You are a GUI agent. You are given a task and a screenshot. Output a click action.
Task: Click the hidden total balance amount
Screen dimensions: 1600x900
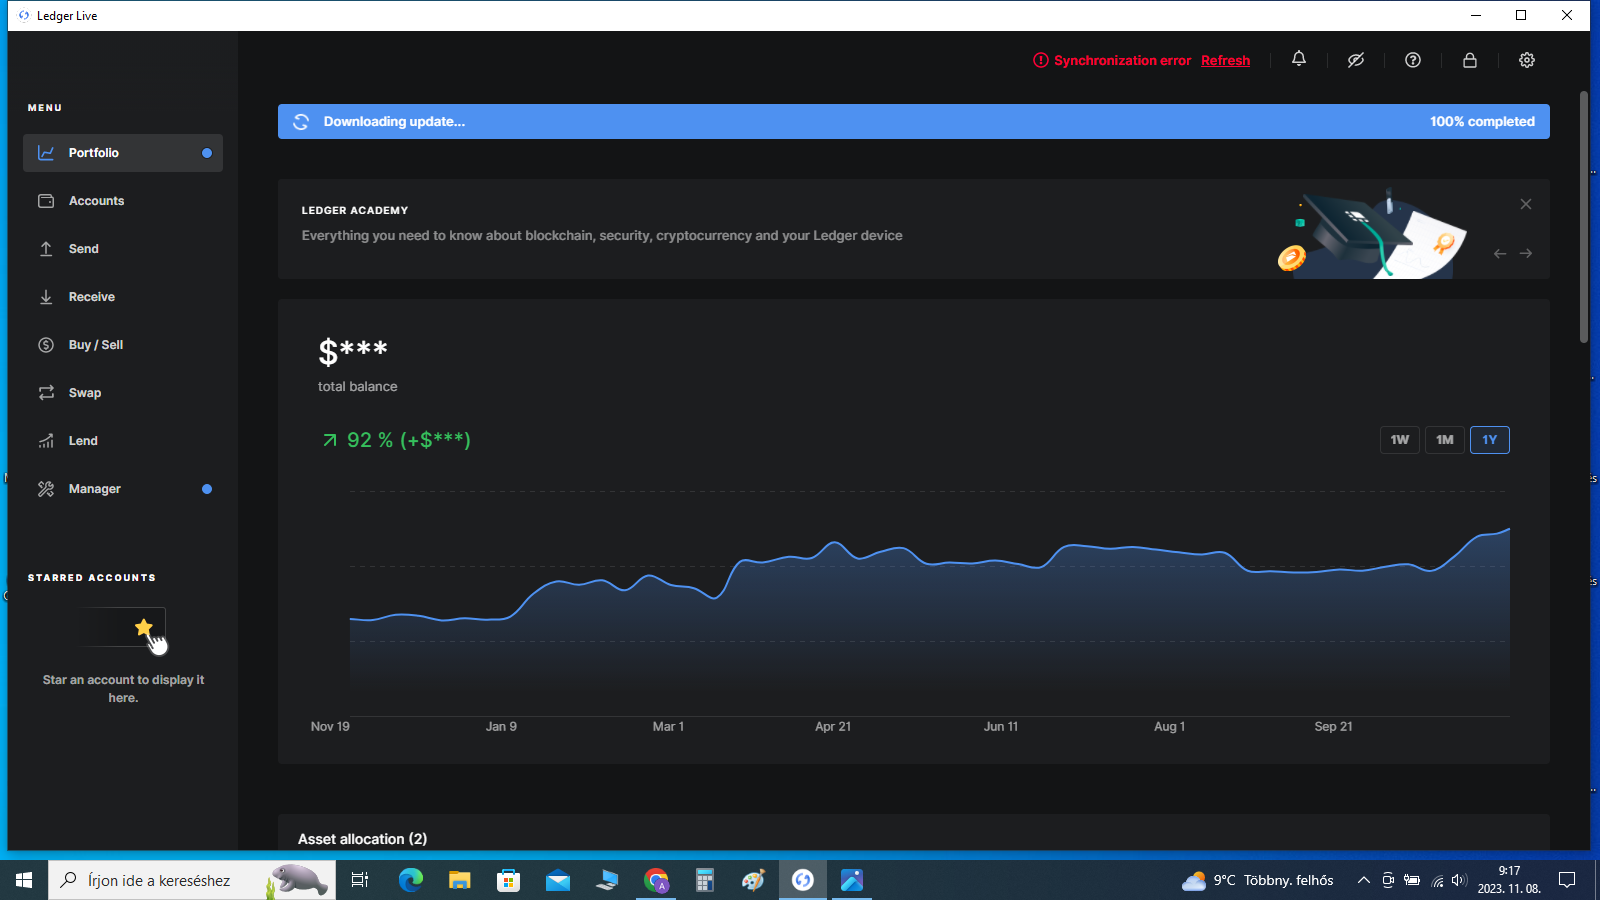[x=353, y=351]
